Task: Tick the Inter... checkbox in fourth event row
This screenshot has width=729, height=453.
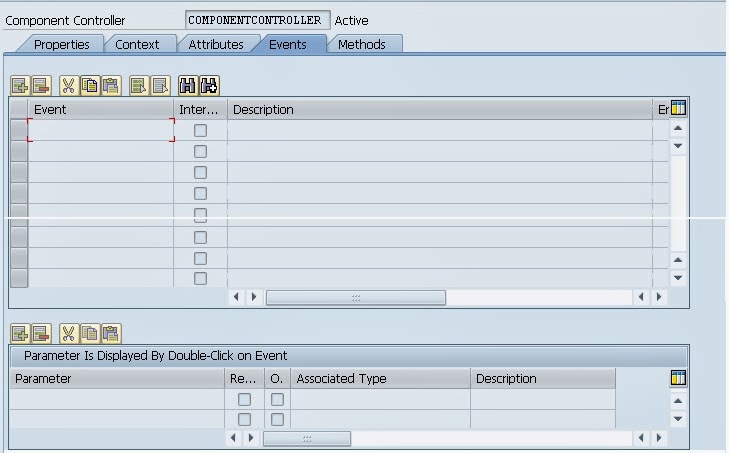Action: pos(200,193)
